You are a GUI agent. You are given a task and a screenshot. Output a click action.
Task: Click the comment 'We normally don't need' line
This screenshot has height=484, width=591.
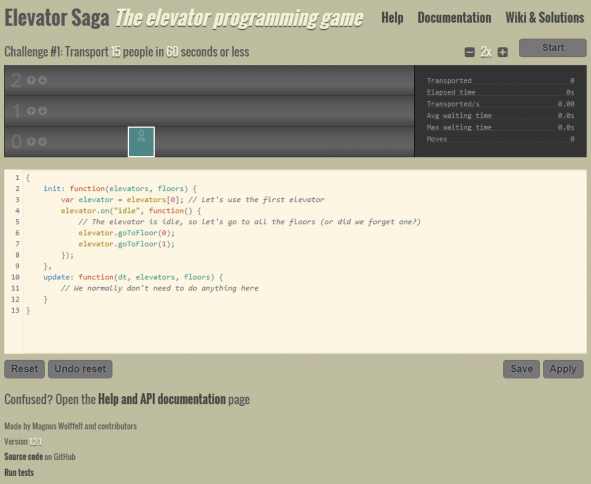pos(159,288)
